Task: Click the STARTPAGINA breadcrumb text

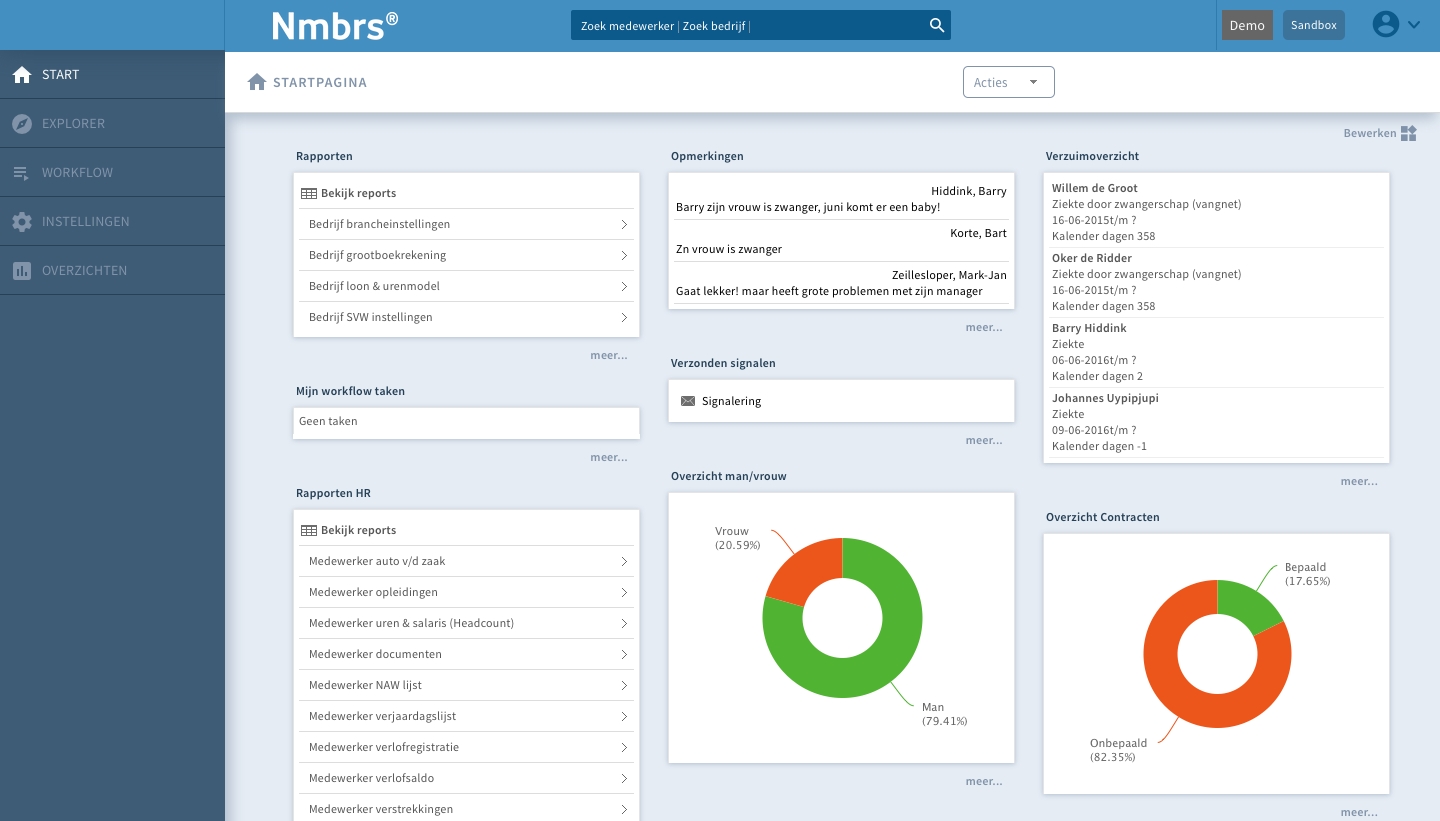Action: (x=320, y=82)
